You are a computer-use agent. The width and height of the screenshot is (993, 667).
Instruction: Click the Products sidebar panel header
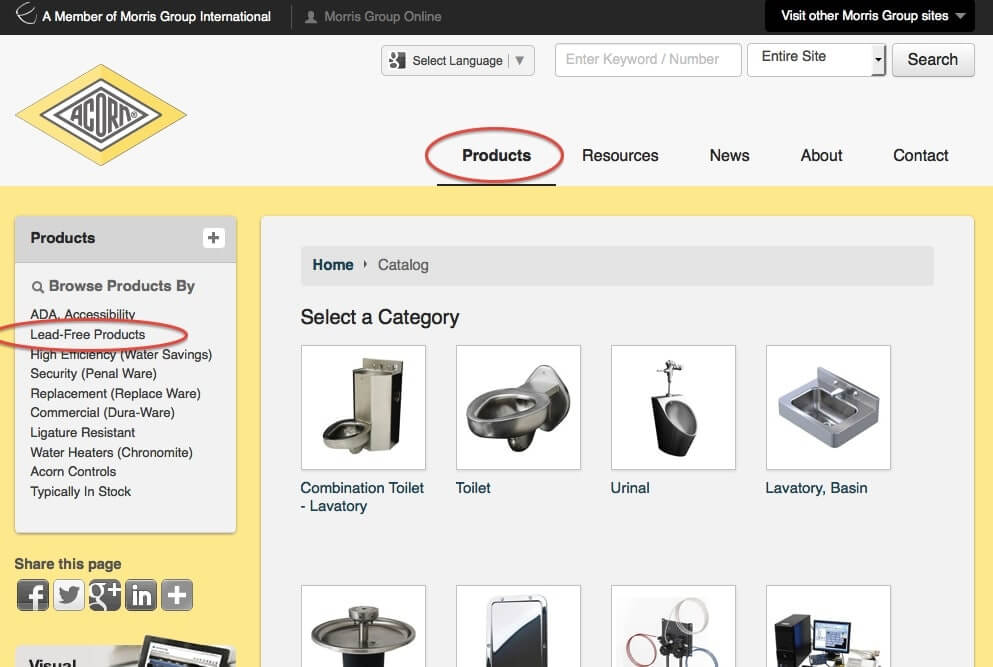point(125,238)
